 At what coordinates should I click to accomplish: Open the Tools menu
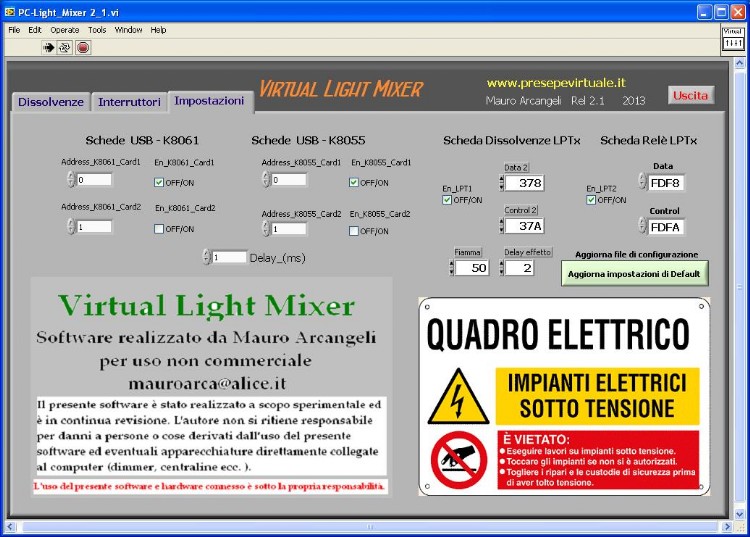coord(97,30)
